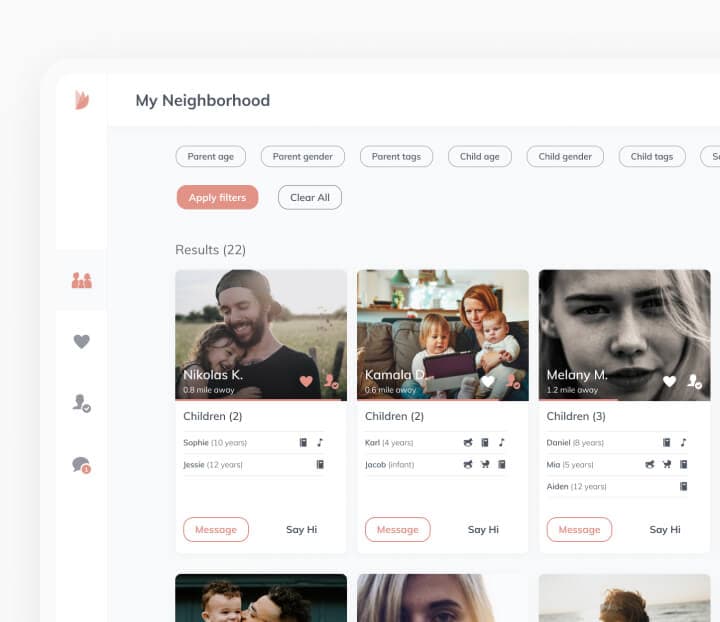The height and width of the screenshot is (622, 720).
Task: Toggle follow icon on Nikolas K. card
Action: [x=331, y=381]
